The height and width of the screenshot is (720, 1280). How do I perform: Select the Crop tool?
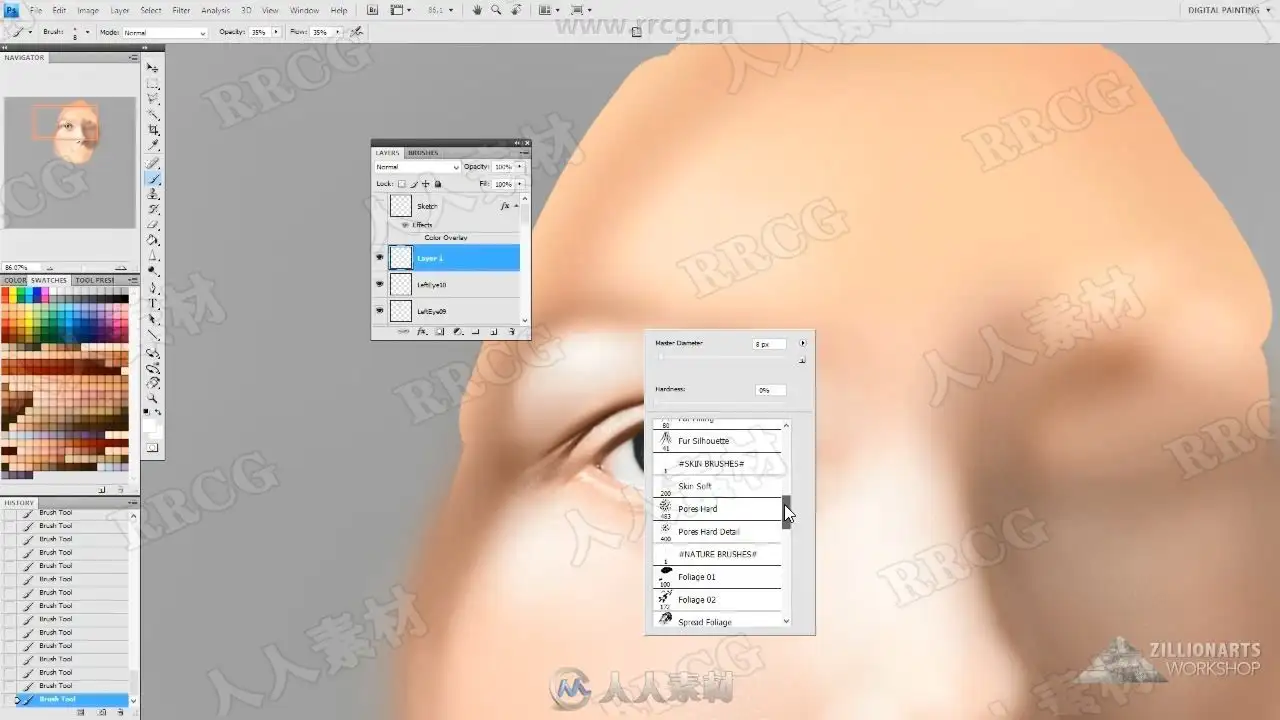pyautogui.click(x=153, y=130)
